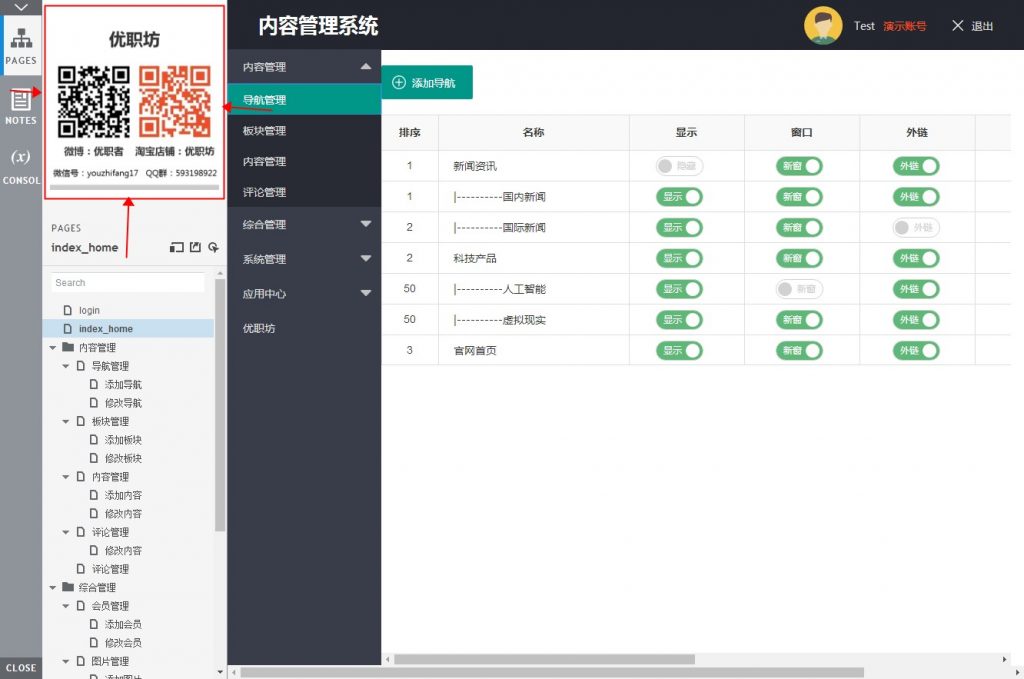Expand the 应用中心 sidebar menu arrow
This screenshot has height=679, width=1024.
coord(365,294)
